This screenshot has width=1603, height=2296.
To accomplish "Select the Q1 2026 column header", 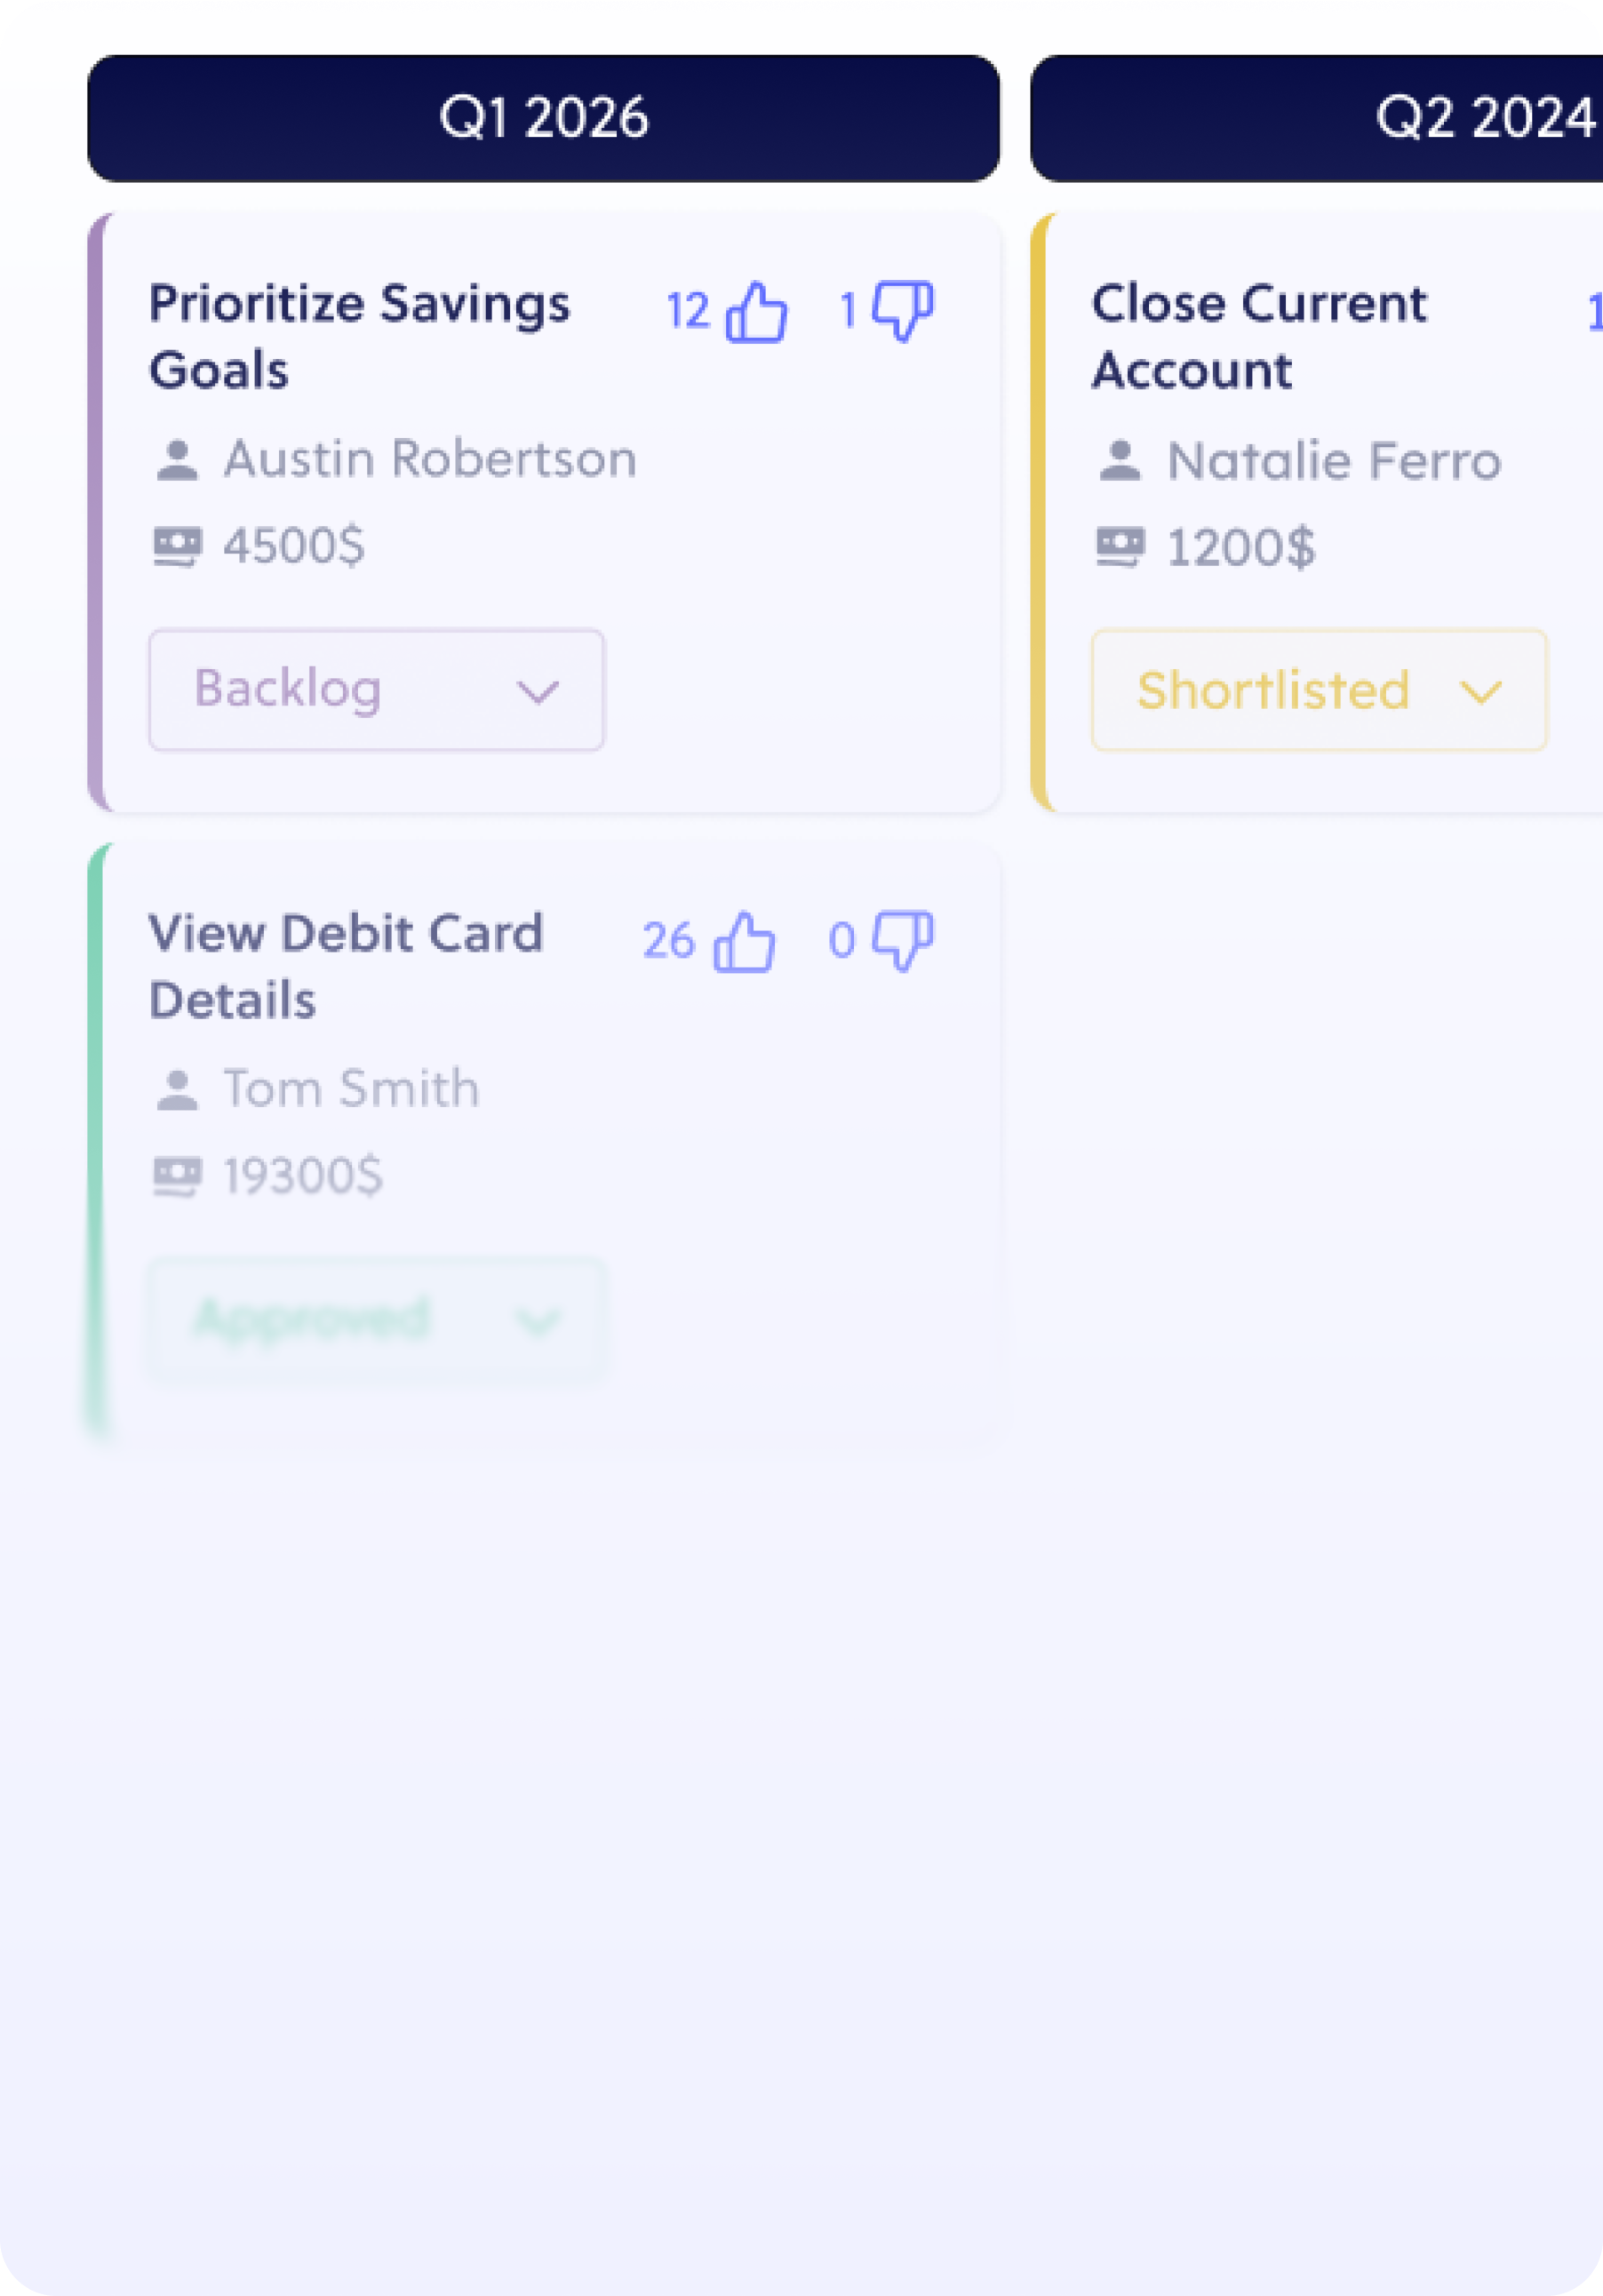I will tap(543, 118).
